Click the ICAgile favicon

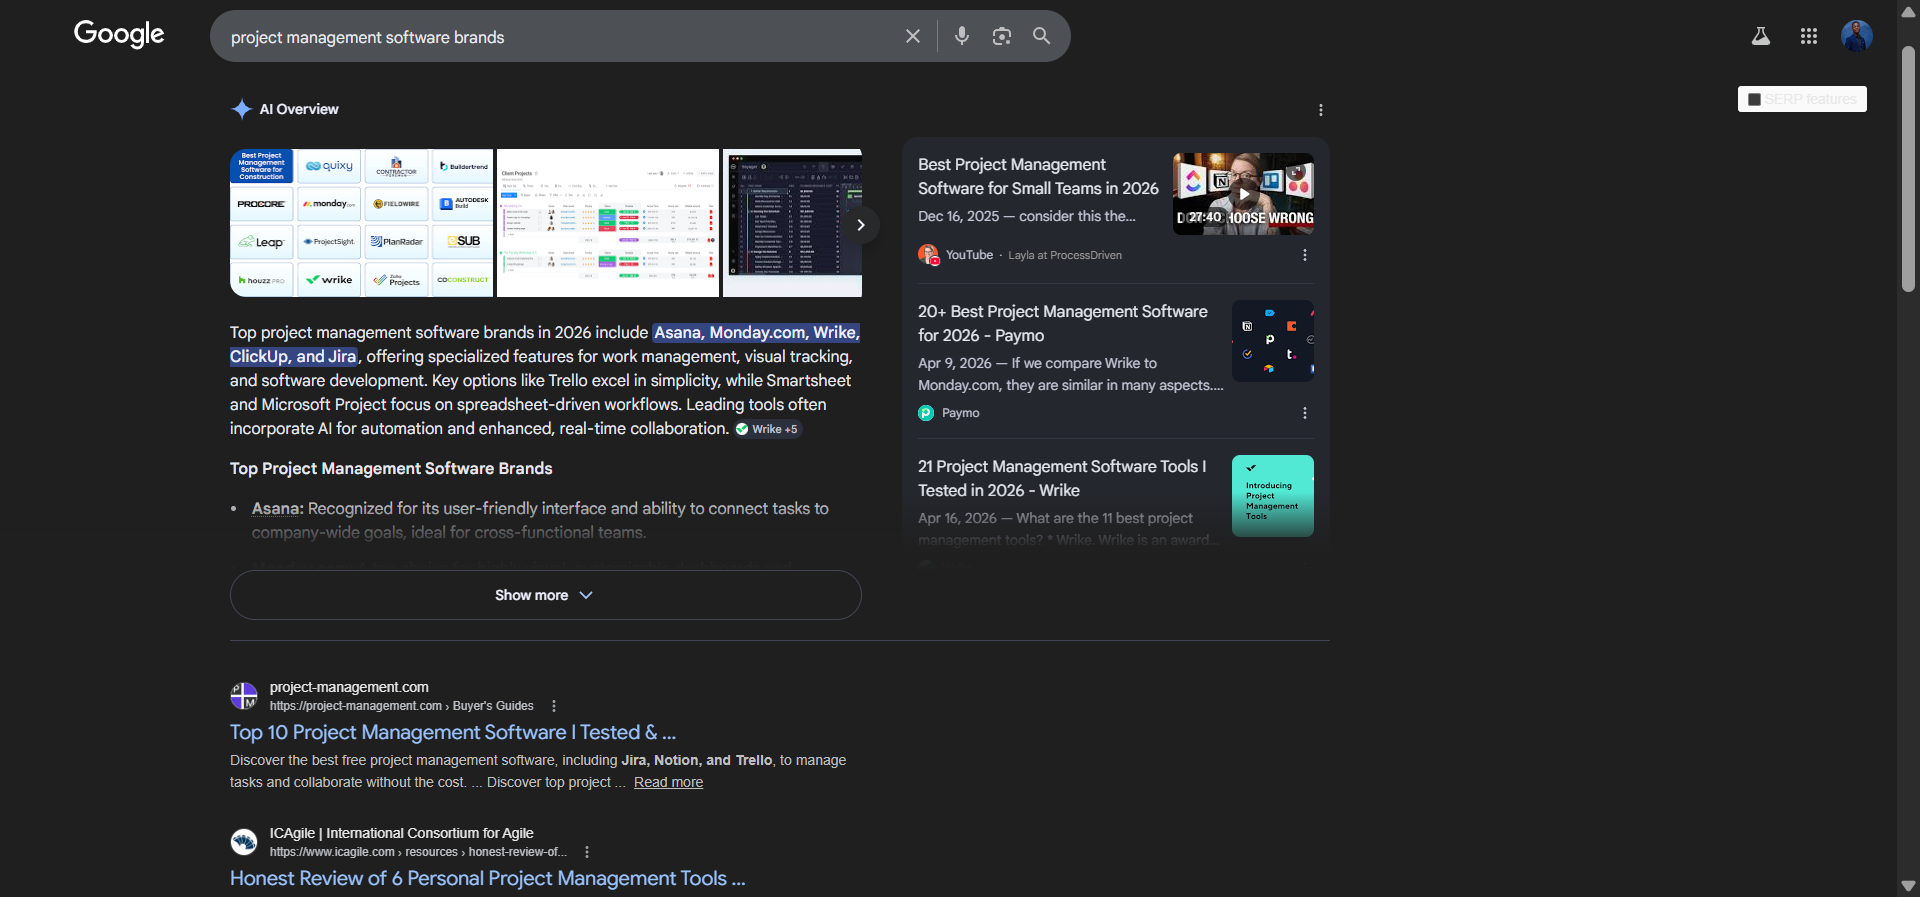point(244,842)
